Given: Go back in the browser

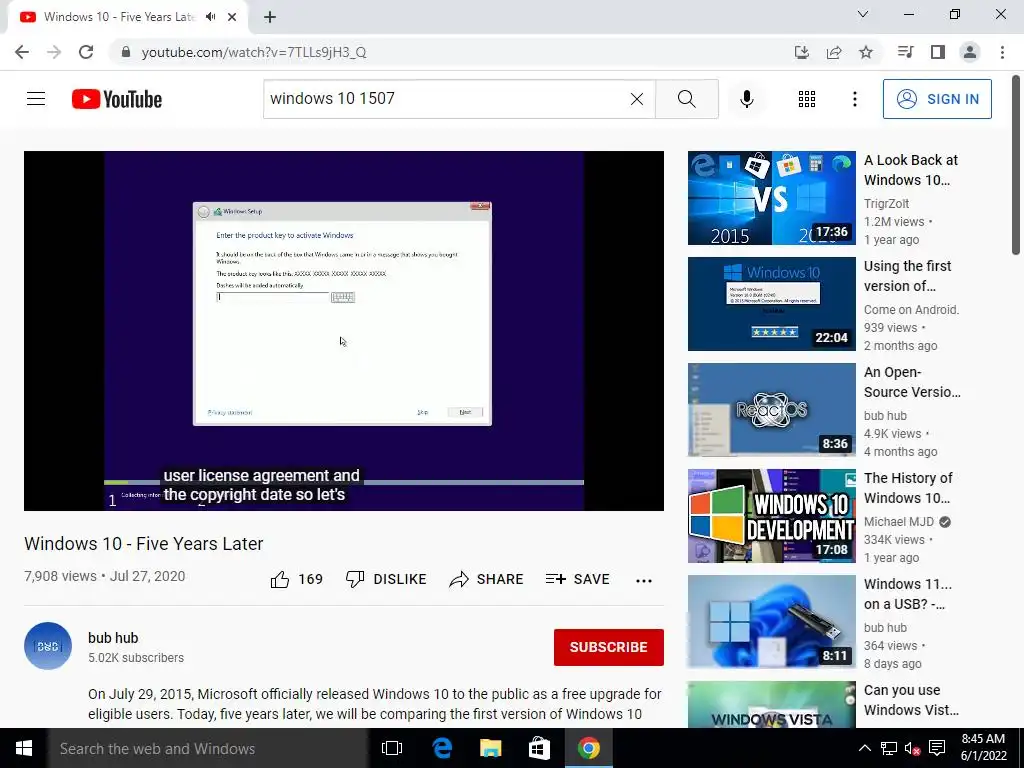Looking at the screenshot, I should coord(22,52).
